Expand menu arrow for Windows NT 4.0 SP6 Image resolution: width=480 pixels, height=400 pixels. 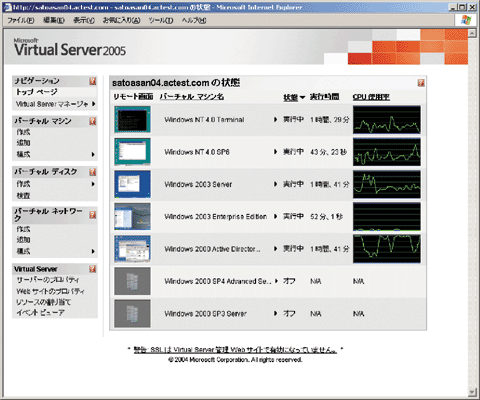pos(275,152)
